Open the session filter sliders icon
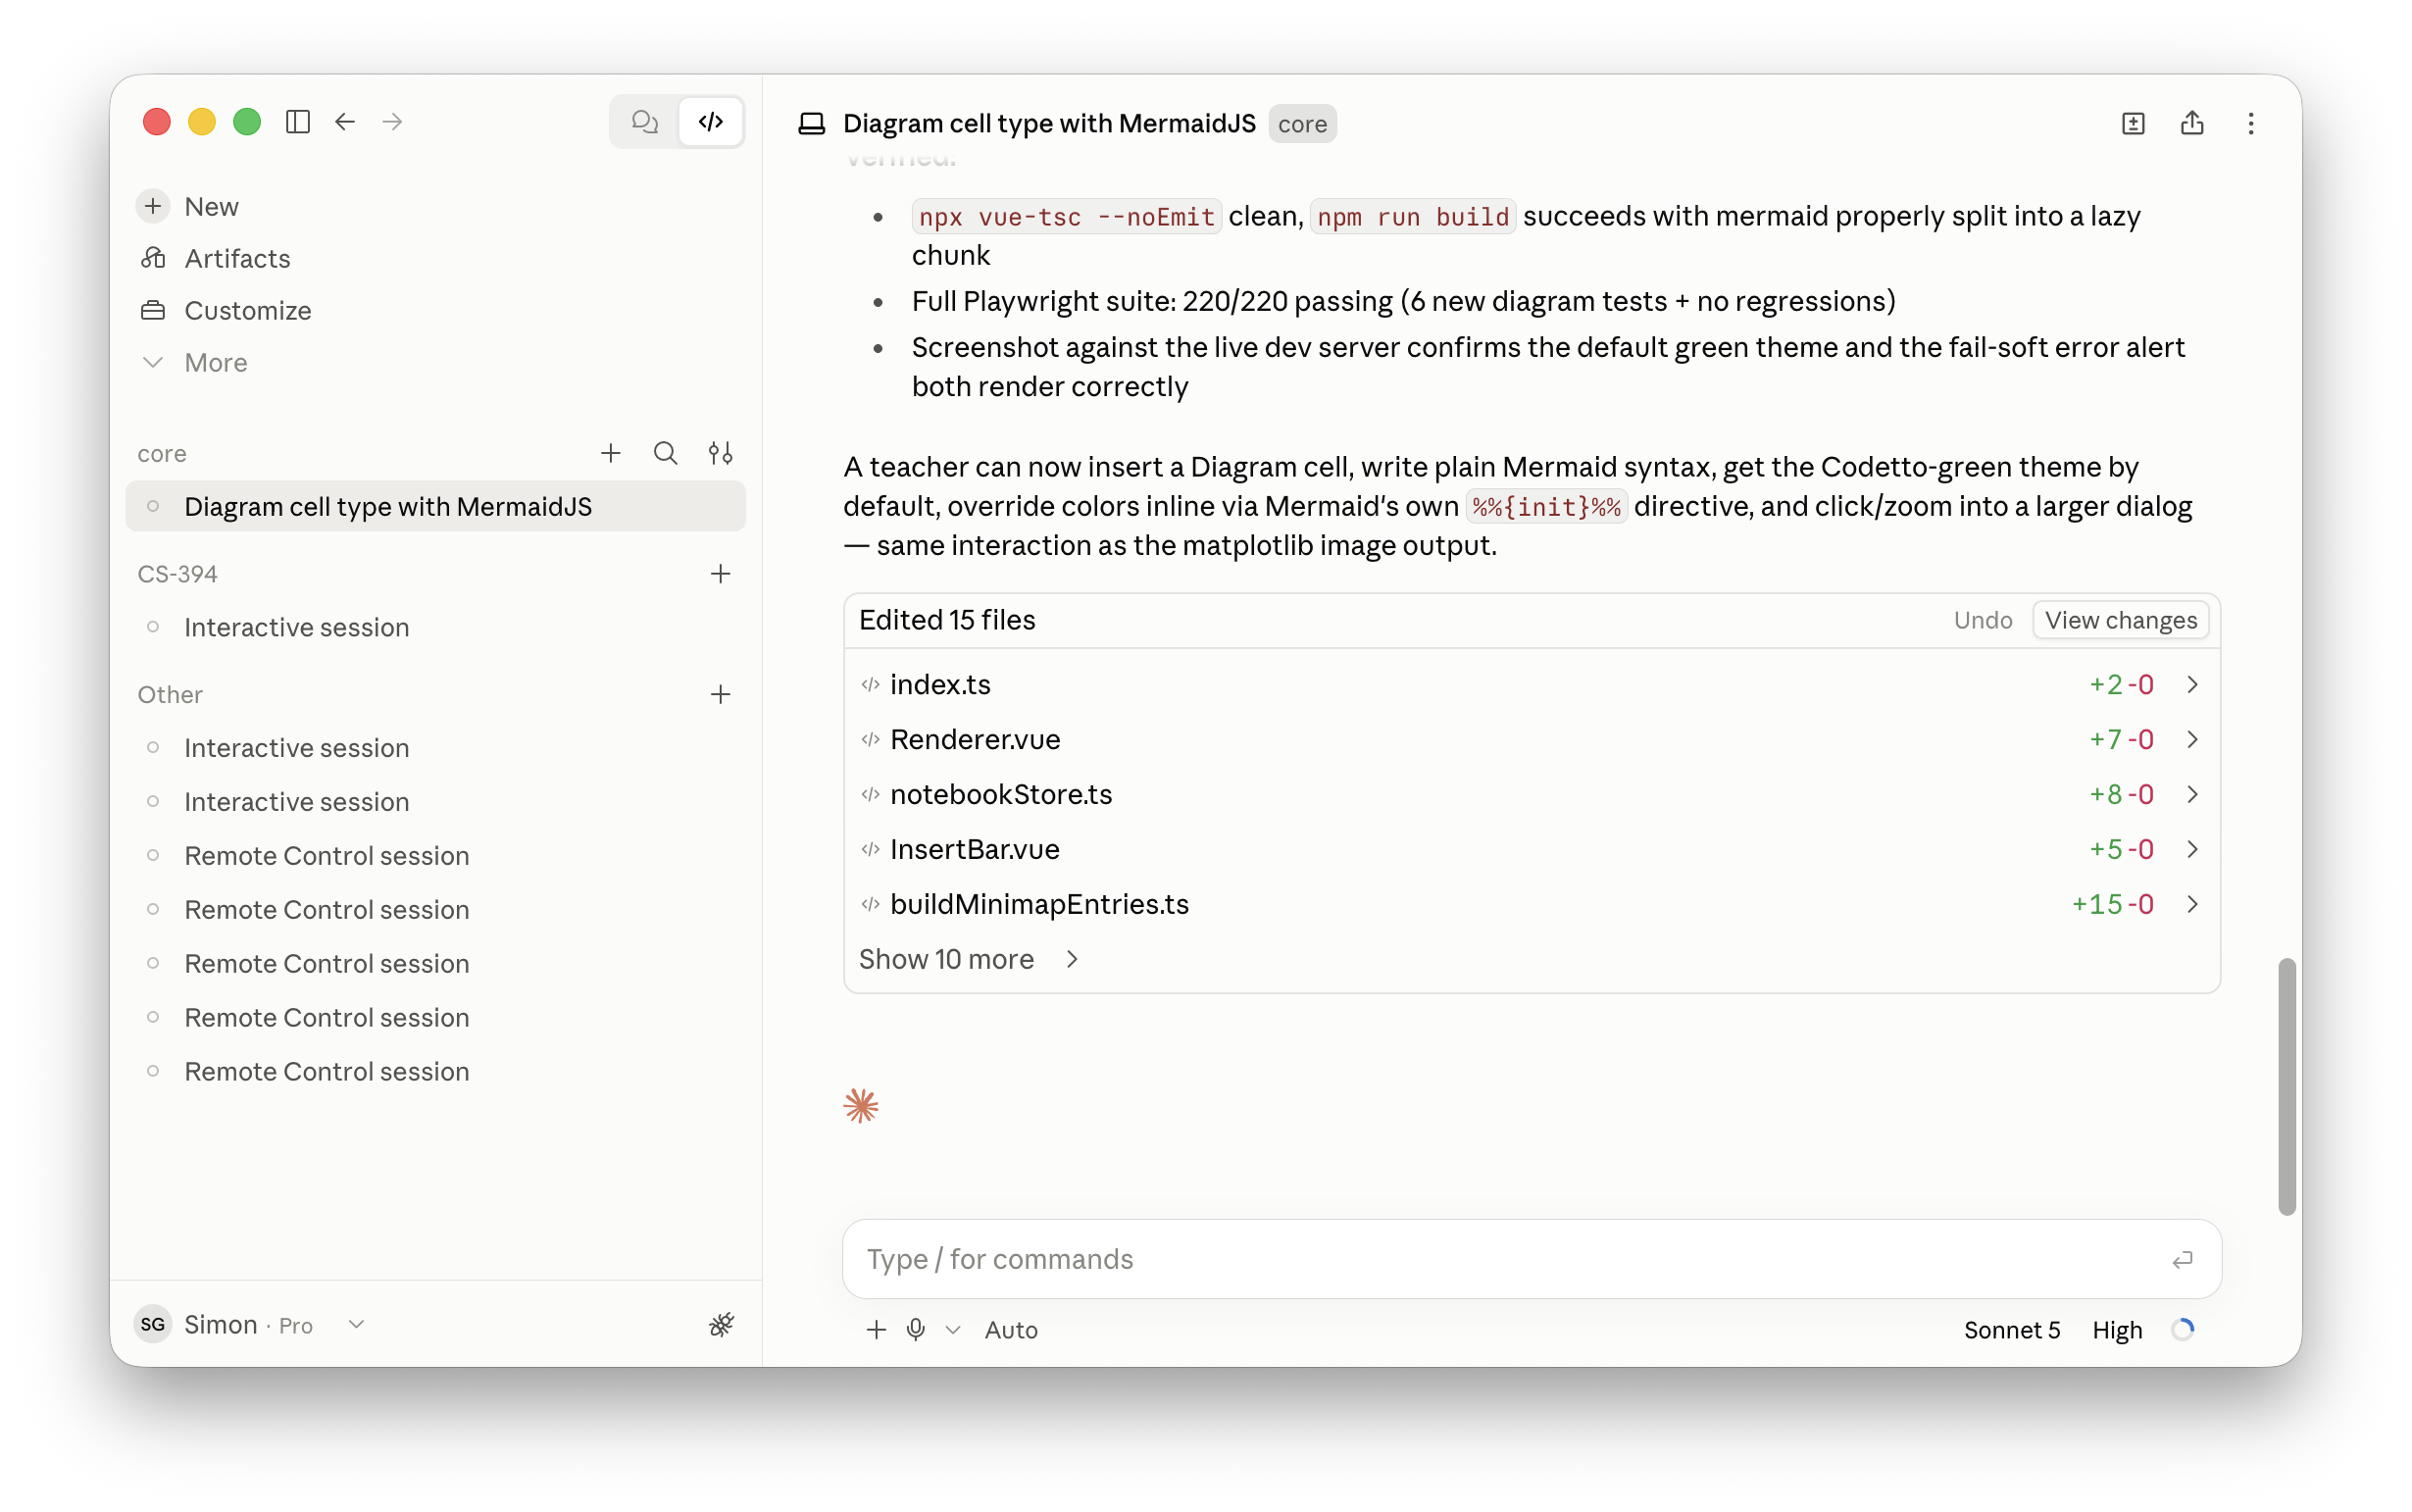The width and height of the screenshot is (2412, 1512). 720,453
